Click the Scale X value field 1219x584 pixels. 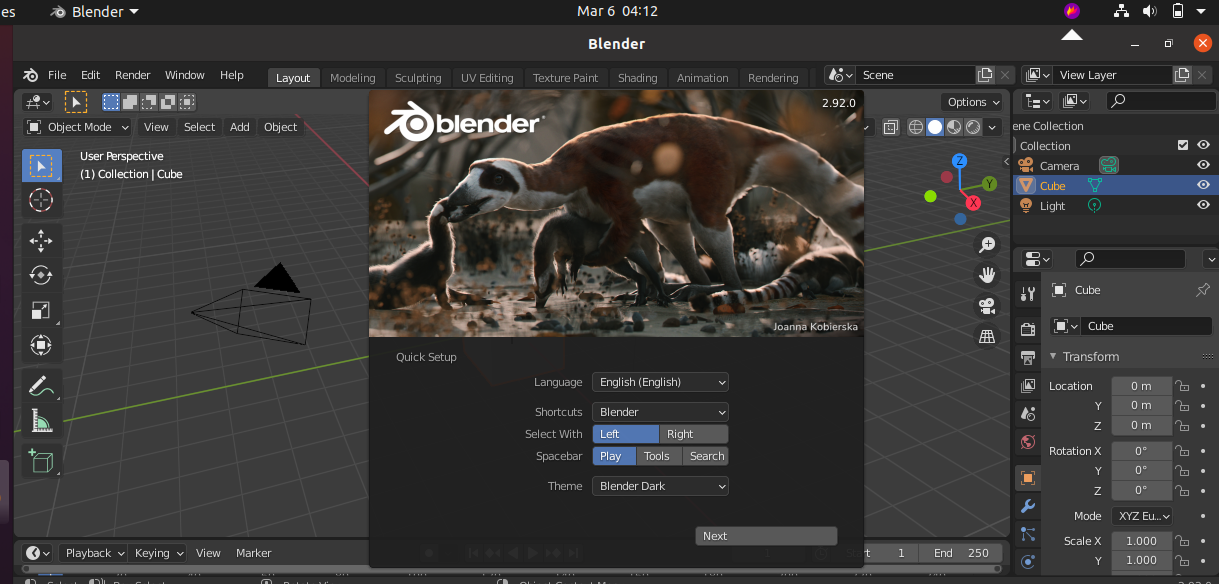pos(1141,541)
